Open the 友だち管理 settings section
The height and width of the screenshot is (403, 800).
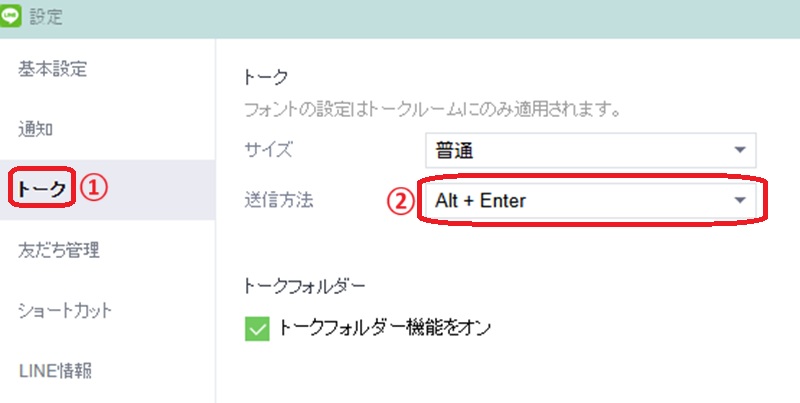click(x=59, y=250)
